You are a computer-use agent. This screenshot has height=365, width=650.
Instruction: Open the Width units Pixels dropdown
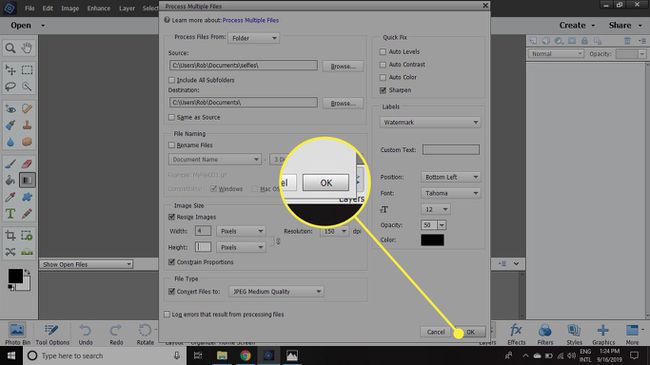[x=241, y=231]
